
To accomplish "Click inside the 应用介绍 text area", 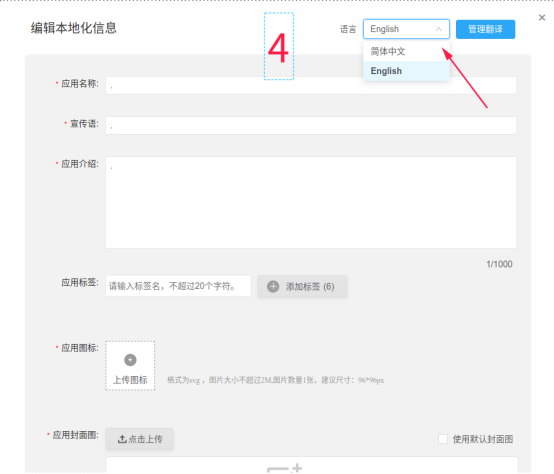I will pos(311,202).
